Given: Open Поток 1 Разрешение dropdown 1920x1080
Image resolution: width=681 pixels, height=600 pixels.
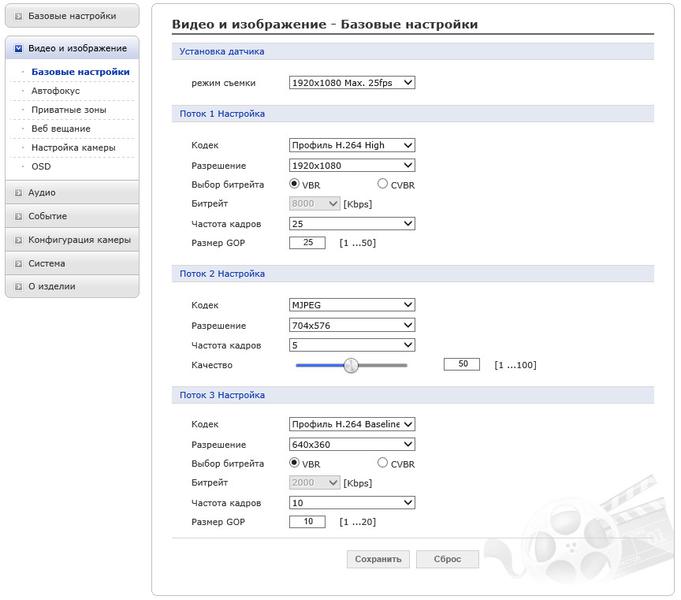Looking at the screenshot, I should (x=352, y=165).
